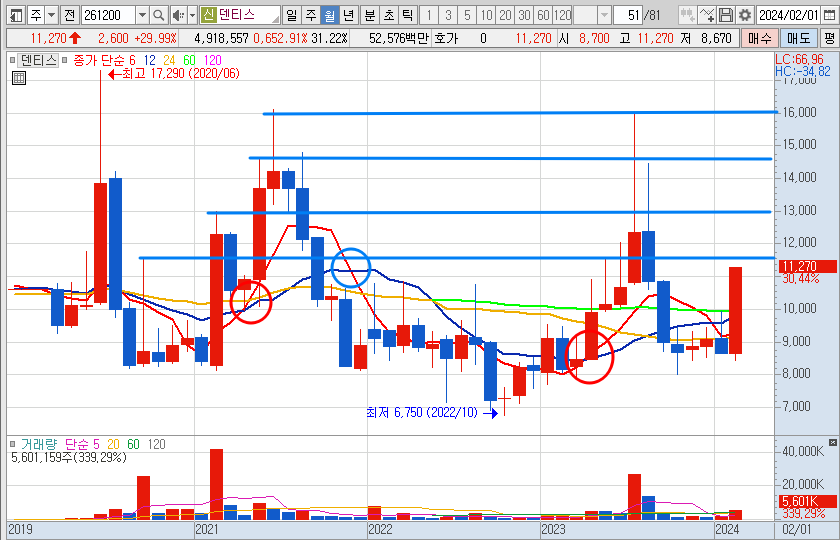The image size is (840, 540).
Task: Select the 분 minute chart period
Action: pyautogui.click(x=370, y=15)
